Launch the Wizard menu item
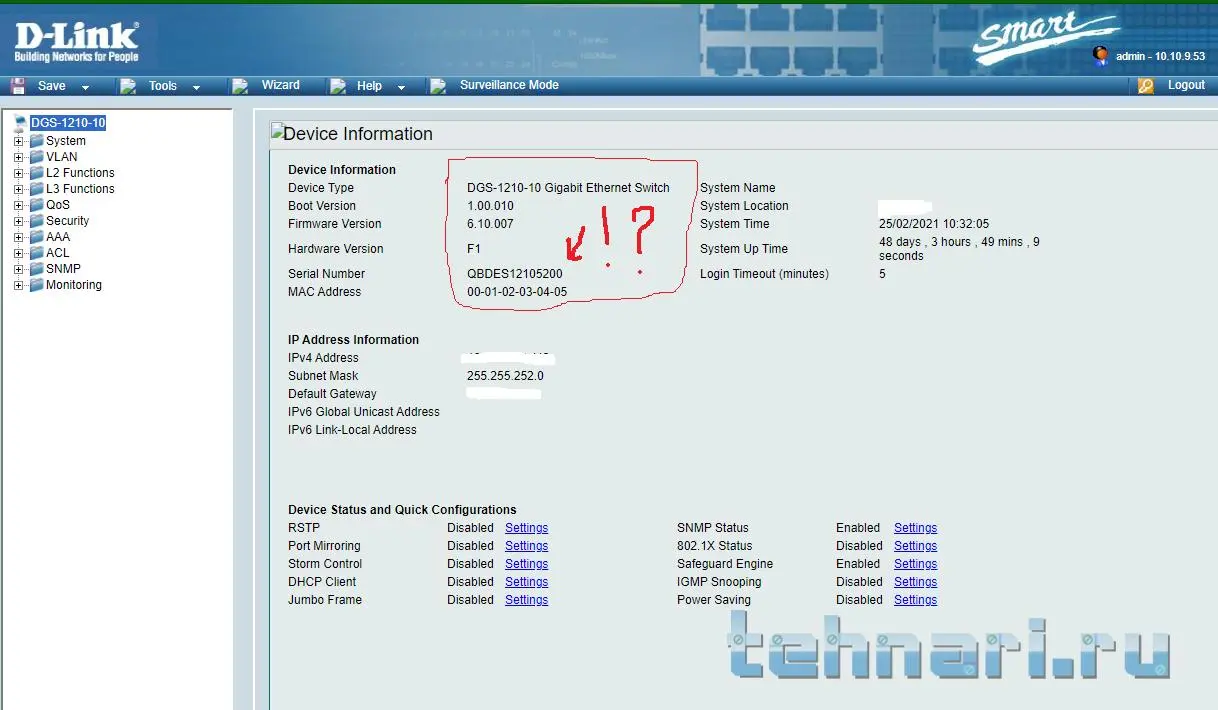Screen dimensions: 1218x710 click(281, 86)
